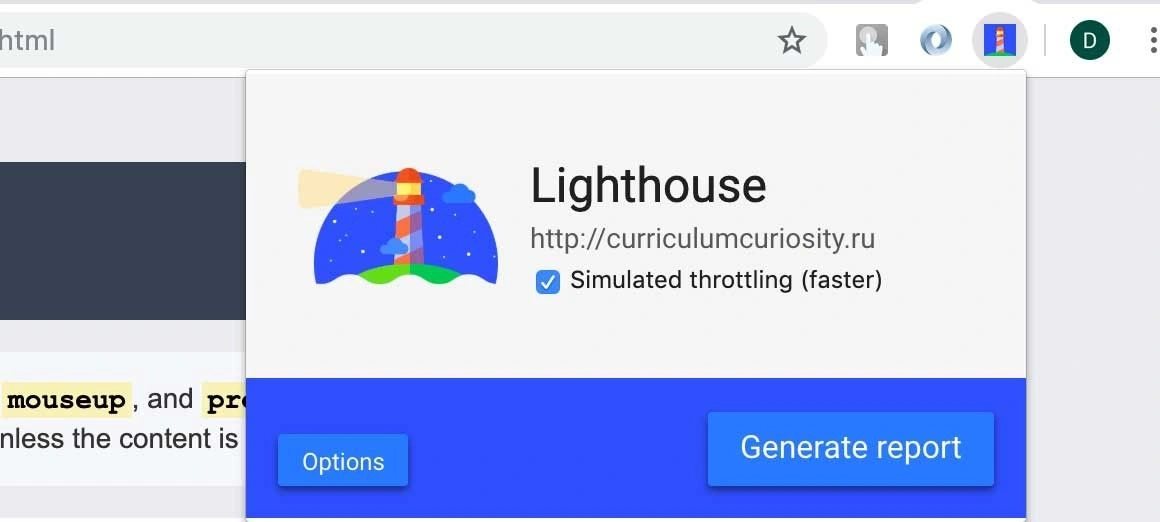Screen dimensions: 1160x522
Task: Click the highlighted mouseup code word
Action: click(x=67, y=401)
